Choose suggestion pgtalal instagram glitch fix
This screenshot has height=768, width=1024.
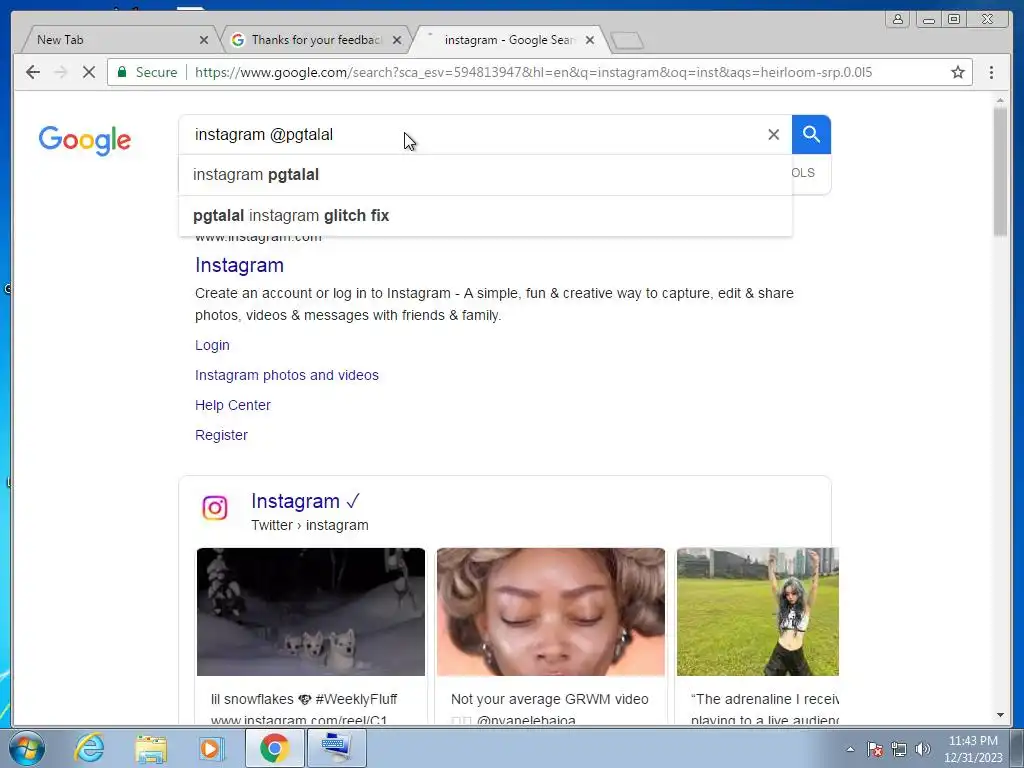click(485, 216)
